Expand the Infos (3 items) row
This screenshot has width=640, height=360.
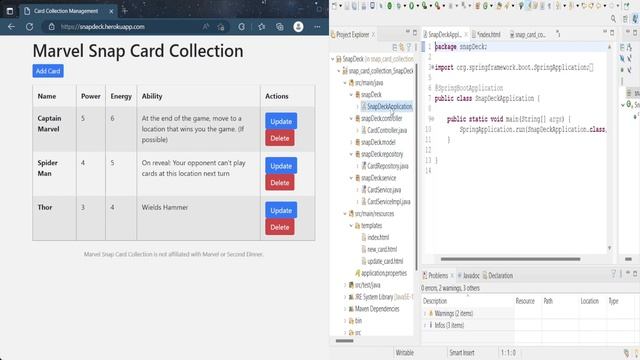pyautogui.click(x=425, y=325)
